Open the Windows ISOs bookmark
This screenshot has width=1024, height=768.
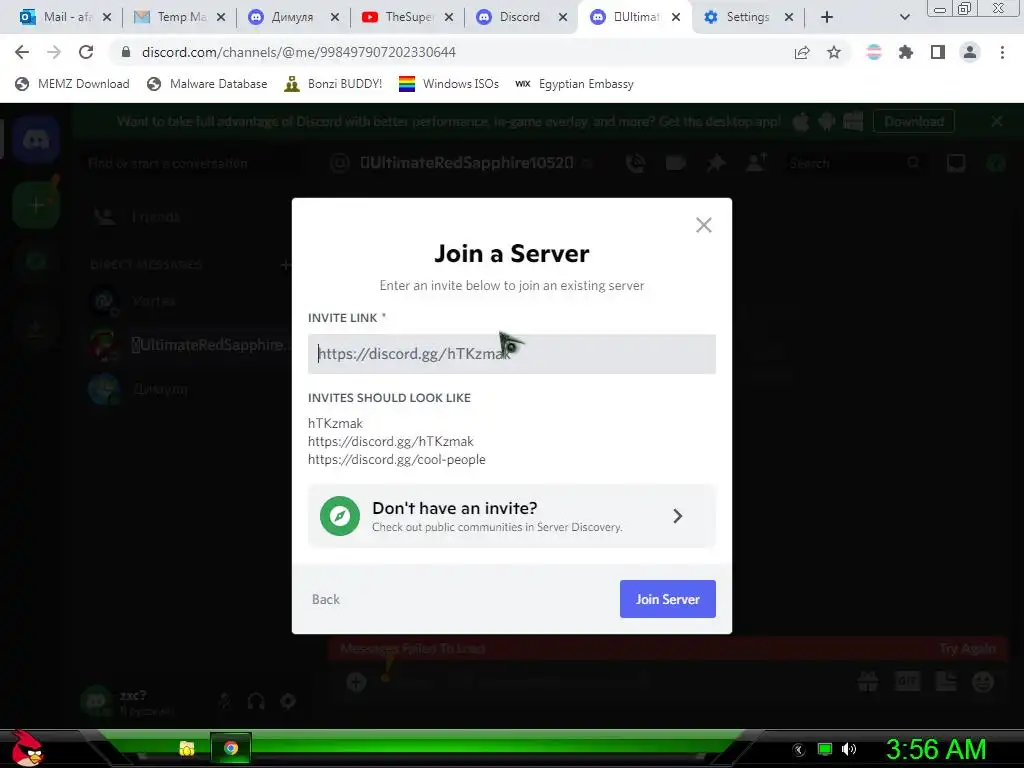[x=449, y=84]
